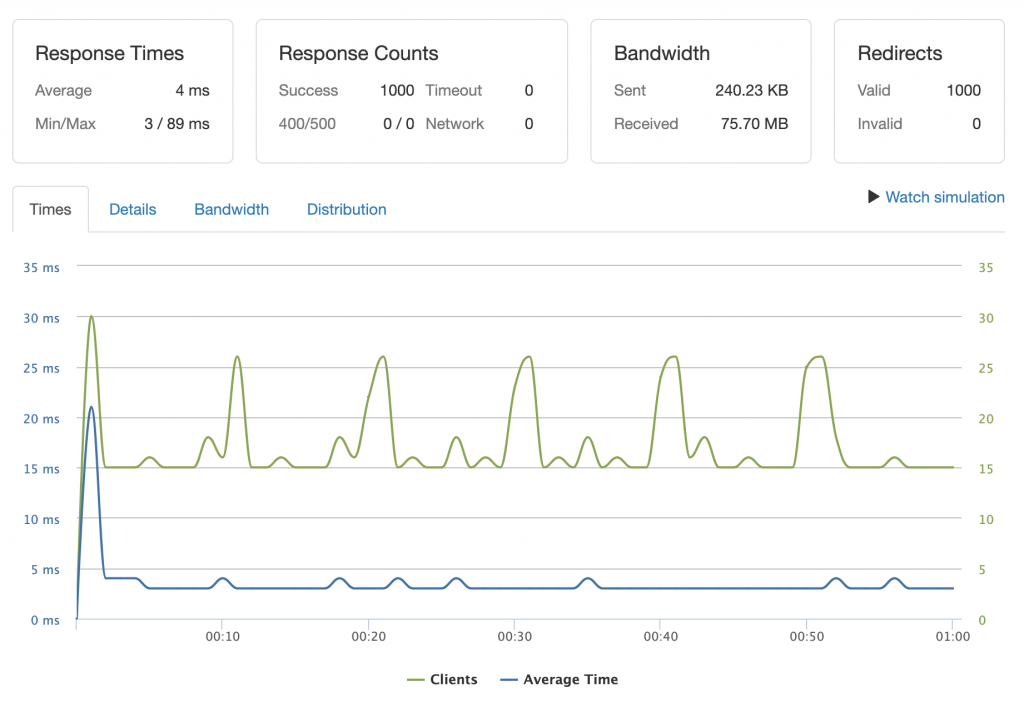
Task: Click the average value 4 ms
Action: (x=193, y=91)
